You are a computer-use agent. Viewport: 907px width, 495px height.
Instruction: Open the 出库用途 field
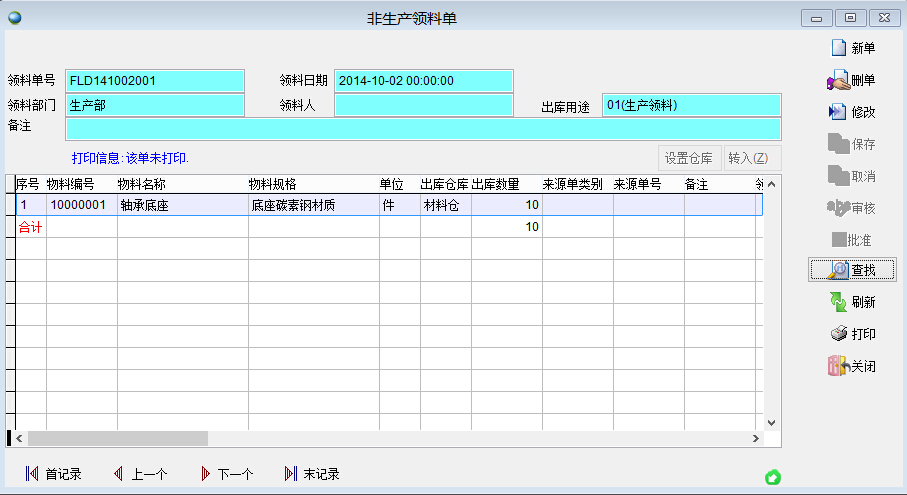692,105
